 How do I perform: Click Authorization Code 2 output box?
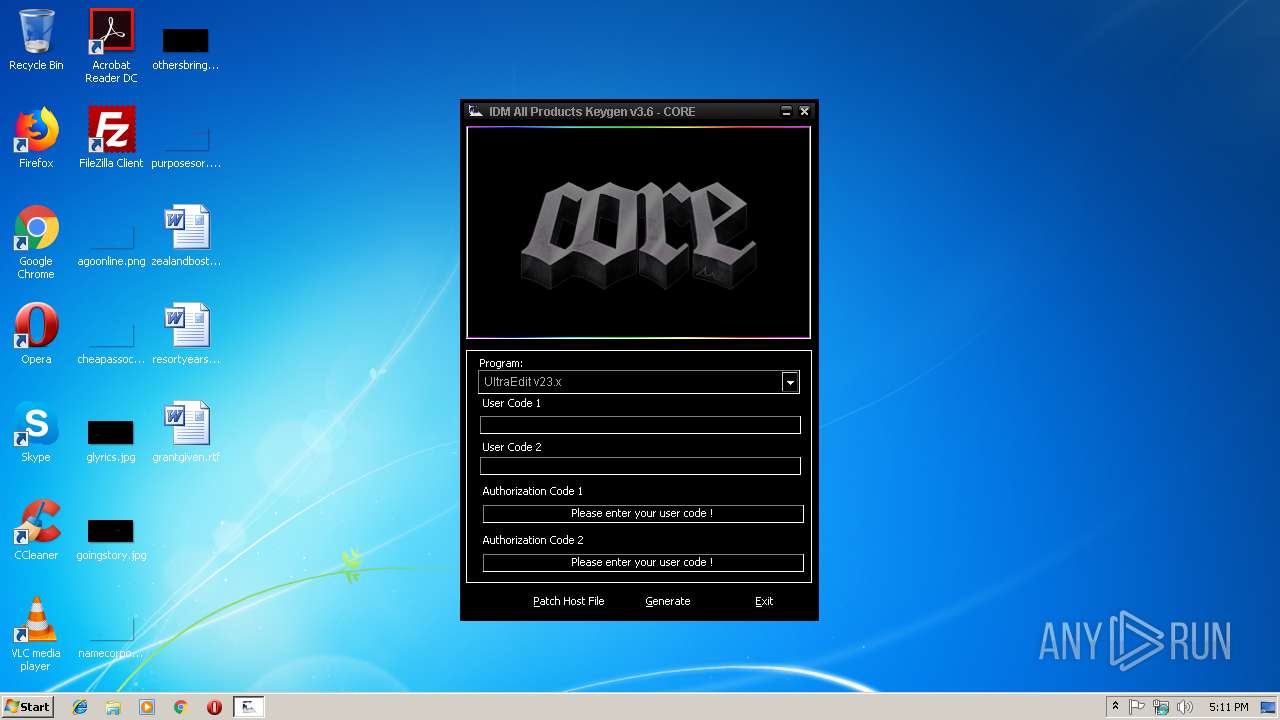tap(642, 562)
